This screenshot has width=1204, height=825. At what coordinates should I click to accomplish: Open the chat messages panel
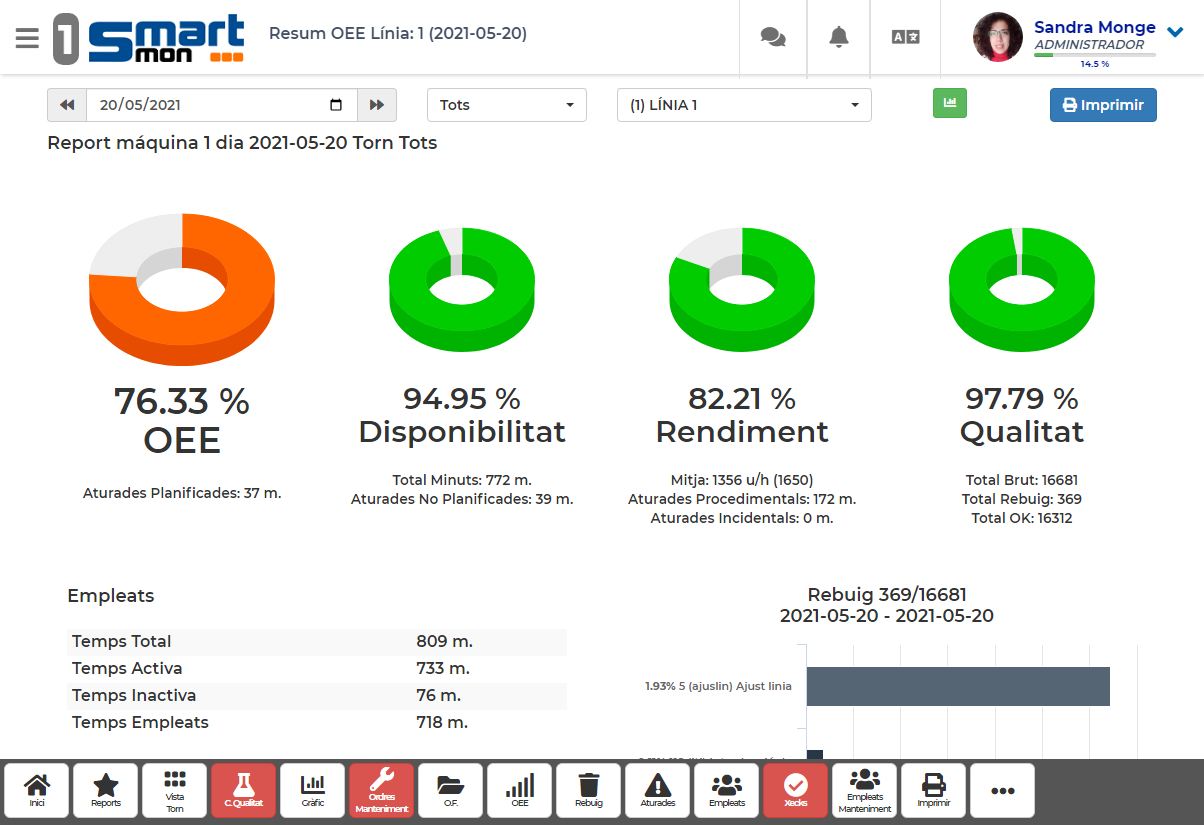click(772, 37)
